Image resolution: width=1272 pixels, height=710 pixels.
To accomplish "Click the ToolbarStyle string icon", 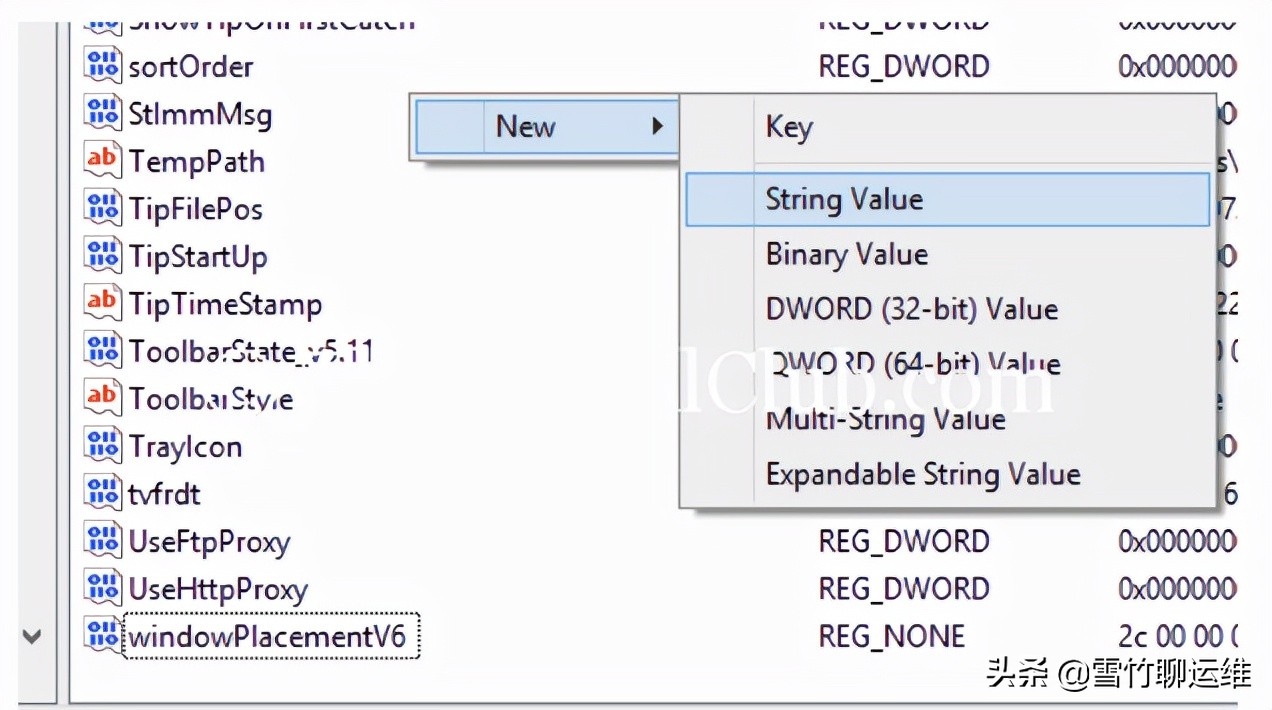I will pyautogui.click(x=102, y=398).
